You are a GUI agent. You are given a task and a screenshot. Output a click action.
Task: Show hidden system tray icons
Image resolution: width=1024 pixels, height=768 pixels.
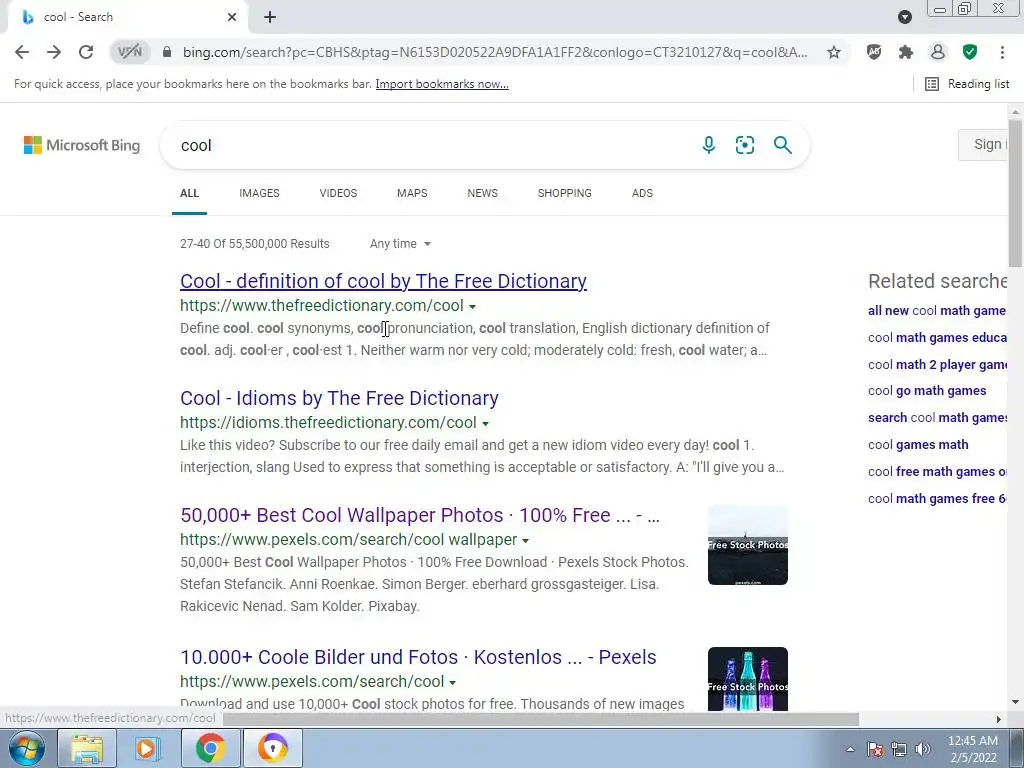coord(850,749)
